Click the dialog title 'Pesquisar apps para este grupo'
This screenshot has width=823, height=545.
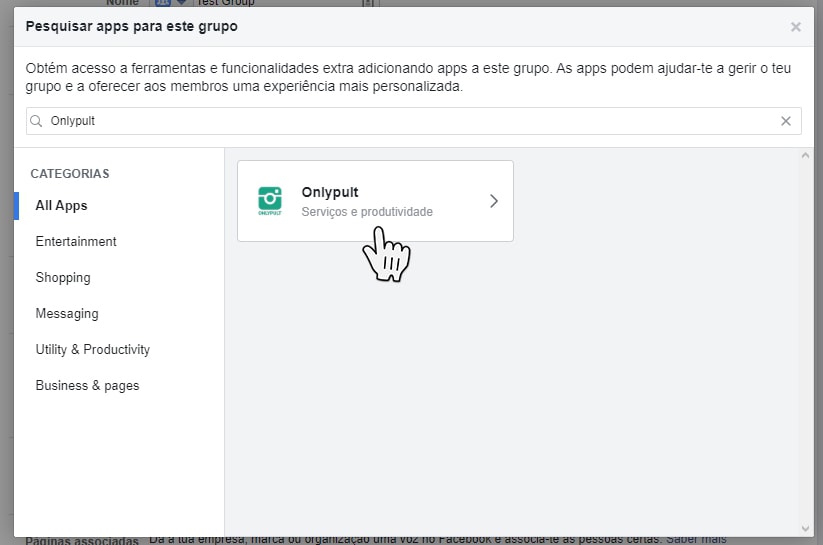click(x=131, y=26)
